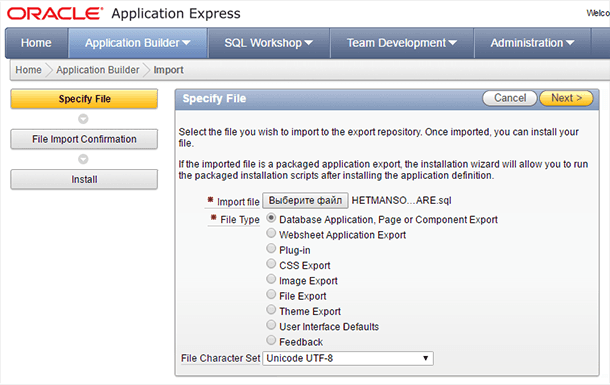610x385 pixels.
Task: Select the Websheet Application Export option
Action: click(271, 233)
